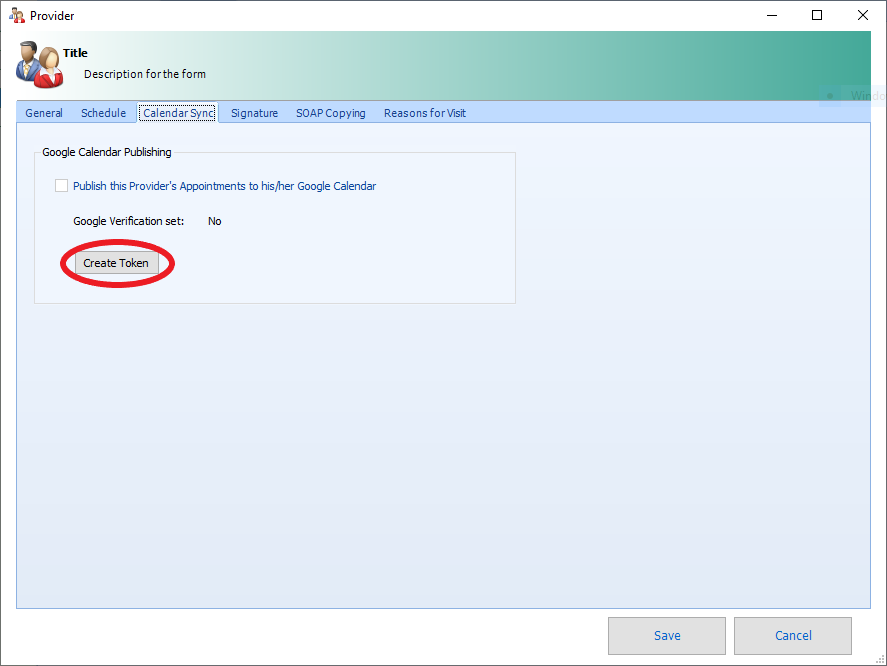The width and height of the screenshot is (887, 666).
Task: Close the Provider dialog window
Action: (x=863, y=15)
